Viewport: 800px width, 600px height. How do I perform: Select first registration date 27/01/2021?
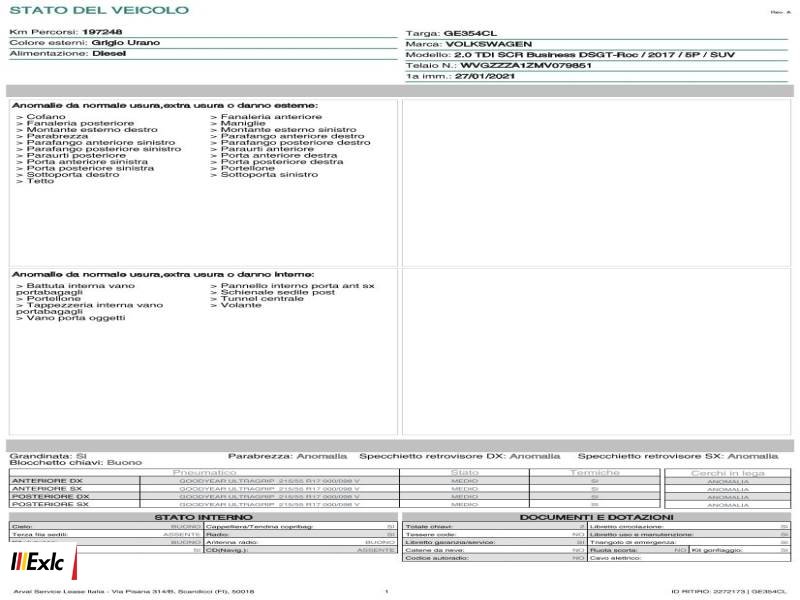point(485,77)
